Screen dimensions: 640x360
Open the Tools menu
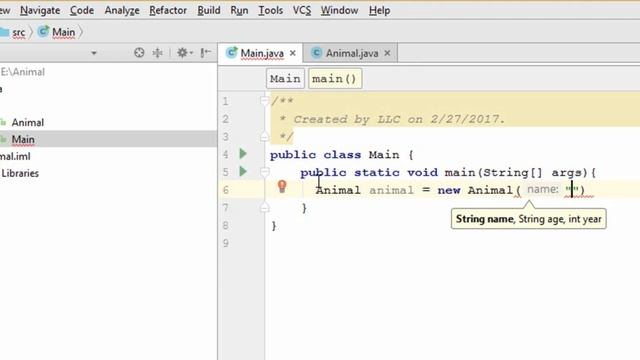click(x=270, y=10)
